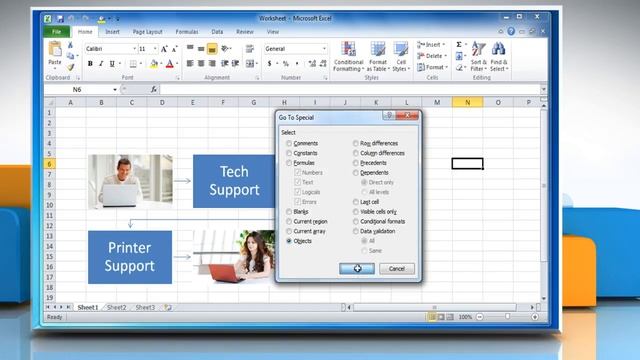Open the font name Calibri dropdown
Screen dimensions: 640x360
(x=134, y=49)
